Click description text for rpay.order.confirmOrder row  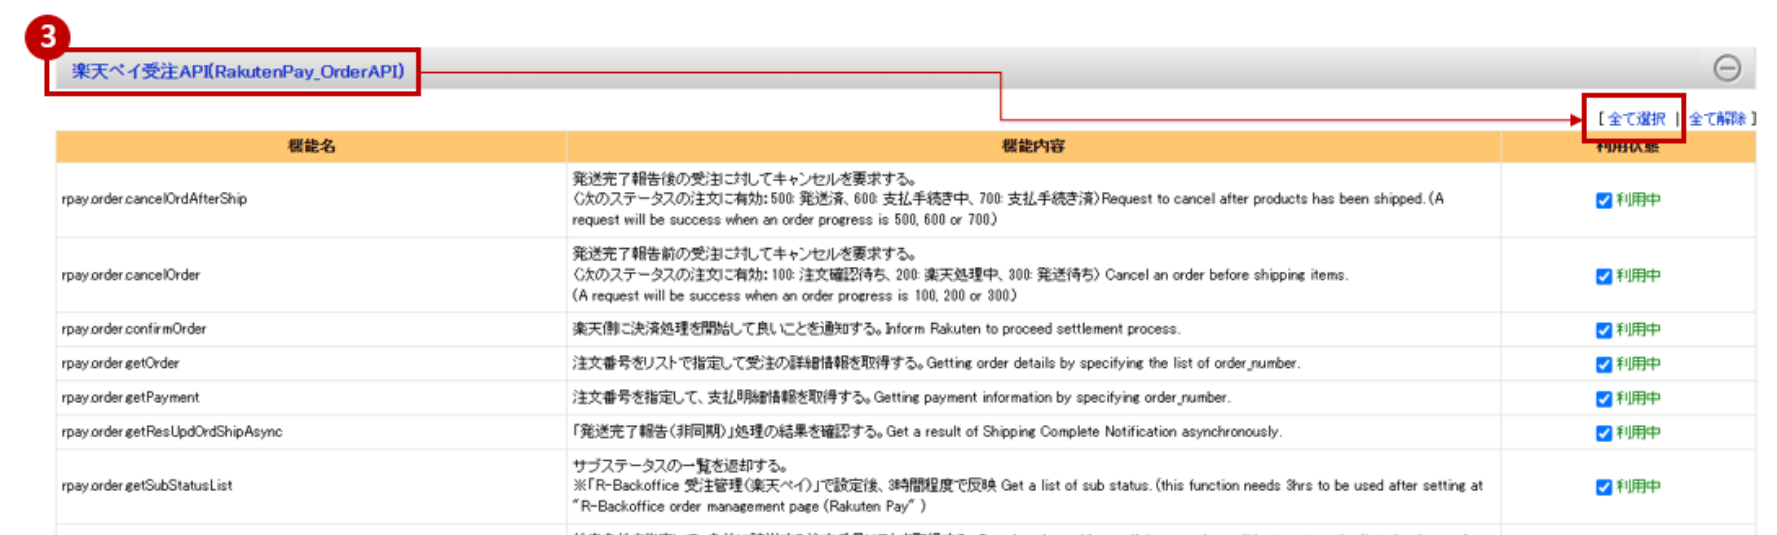point(876,329)
